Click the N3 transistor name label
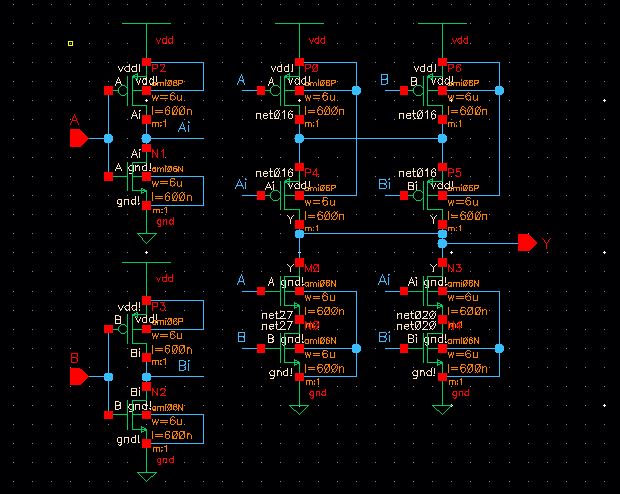The width and height of the screenshot is (620, 494). 454,268
